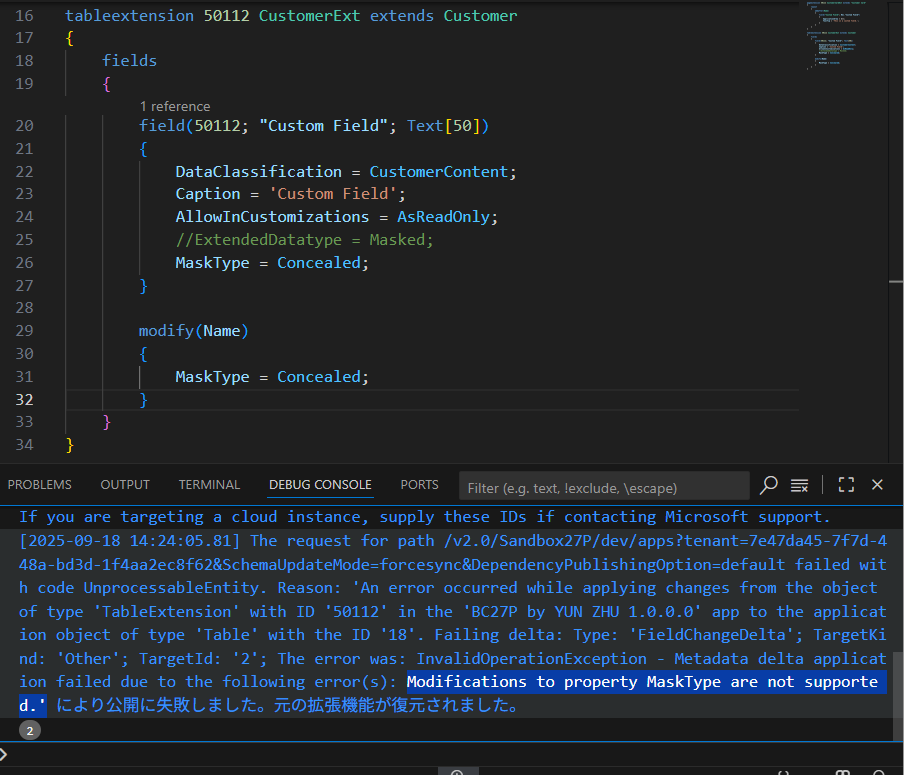The width and height of the screenshot is (904, 775).
Task: Click the search icon beside the filter box
Action: pos(768,485)
